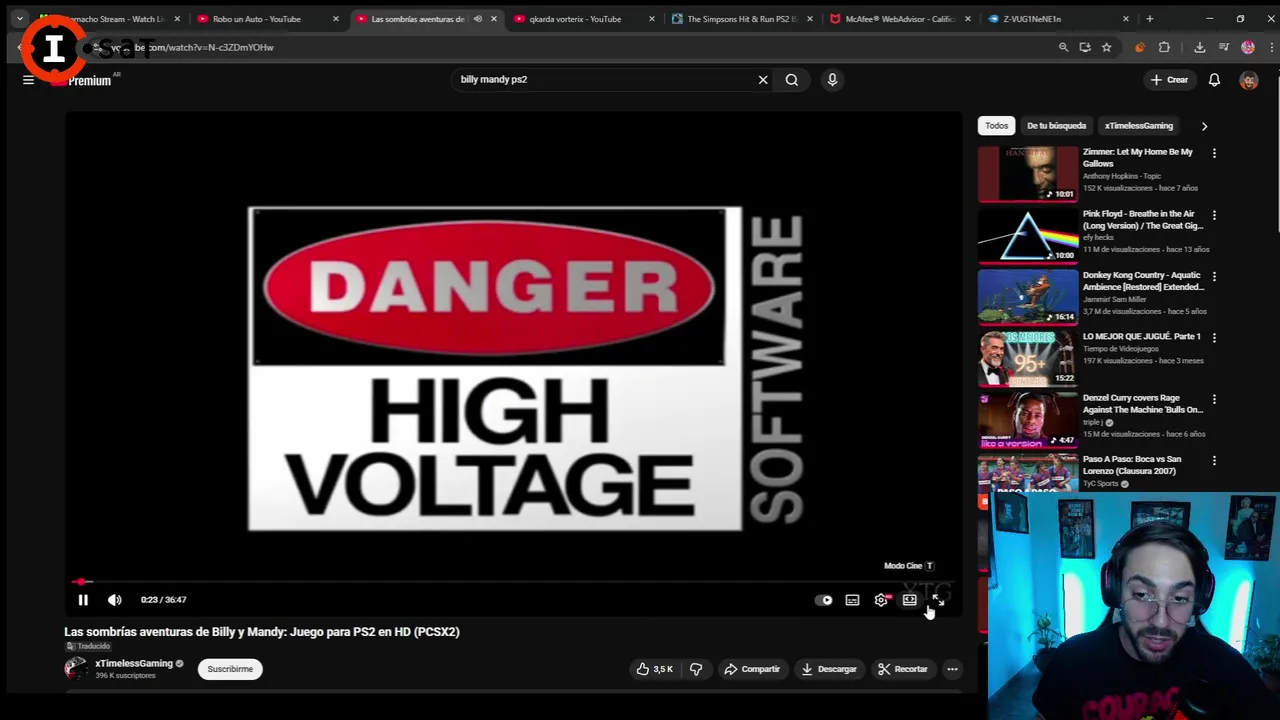This screenshot has height=720, width=1280.
Task: Switch to cinema mode (Modo Cine) icon
Action: (910, 600)
